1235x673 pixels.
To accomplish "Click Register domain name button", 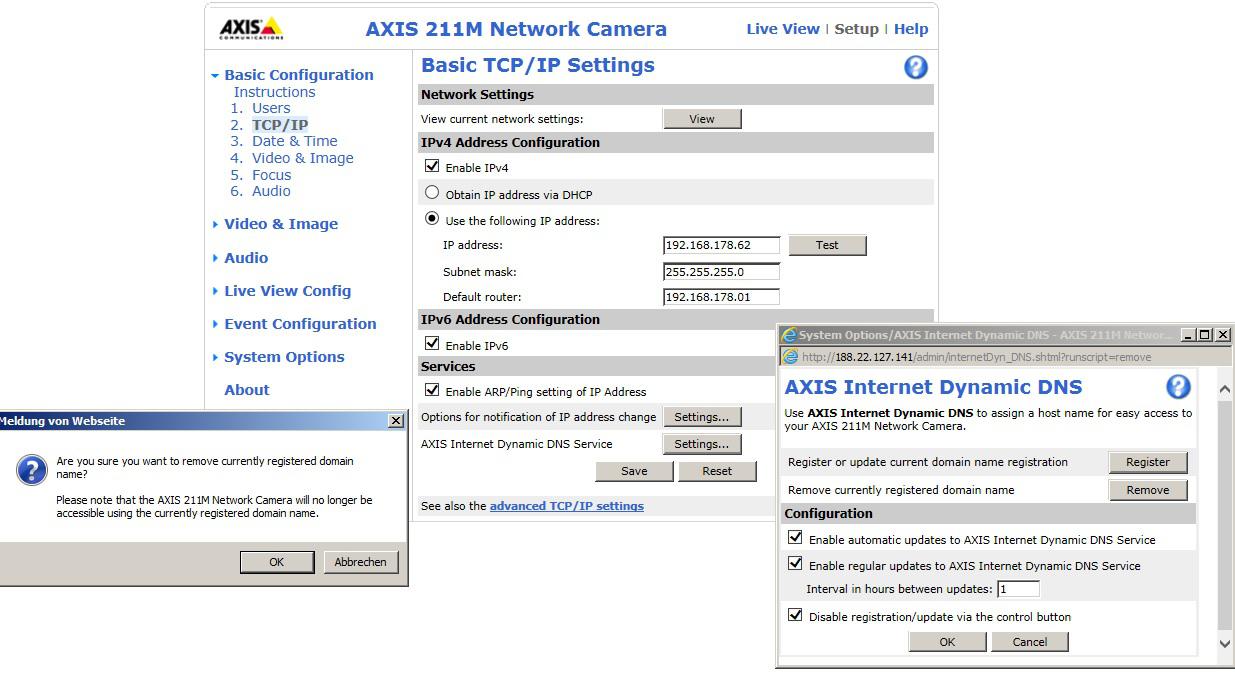I will tap(1148, 462).
